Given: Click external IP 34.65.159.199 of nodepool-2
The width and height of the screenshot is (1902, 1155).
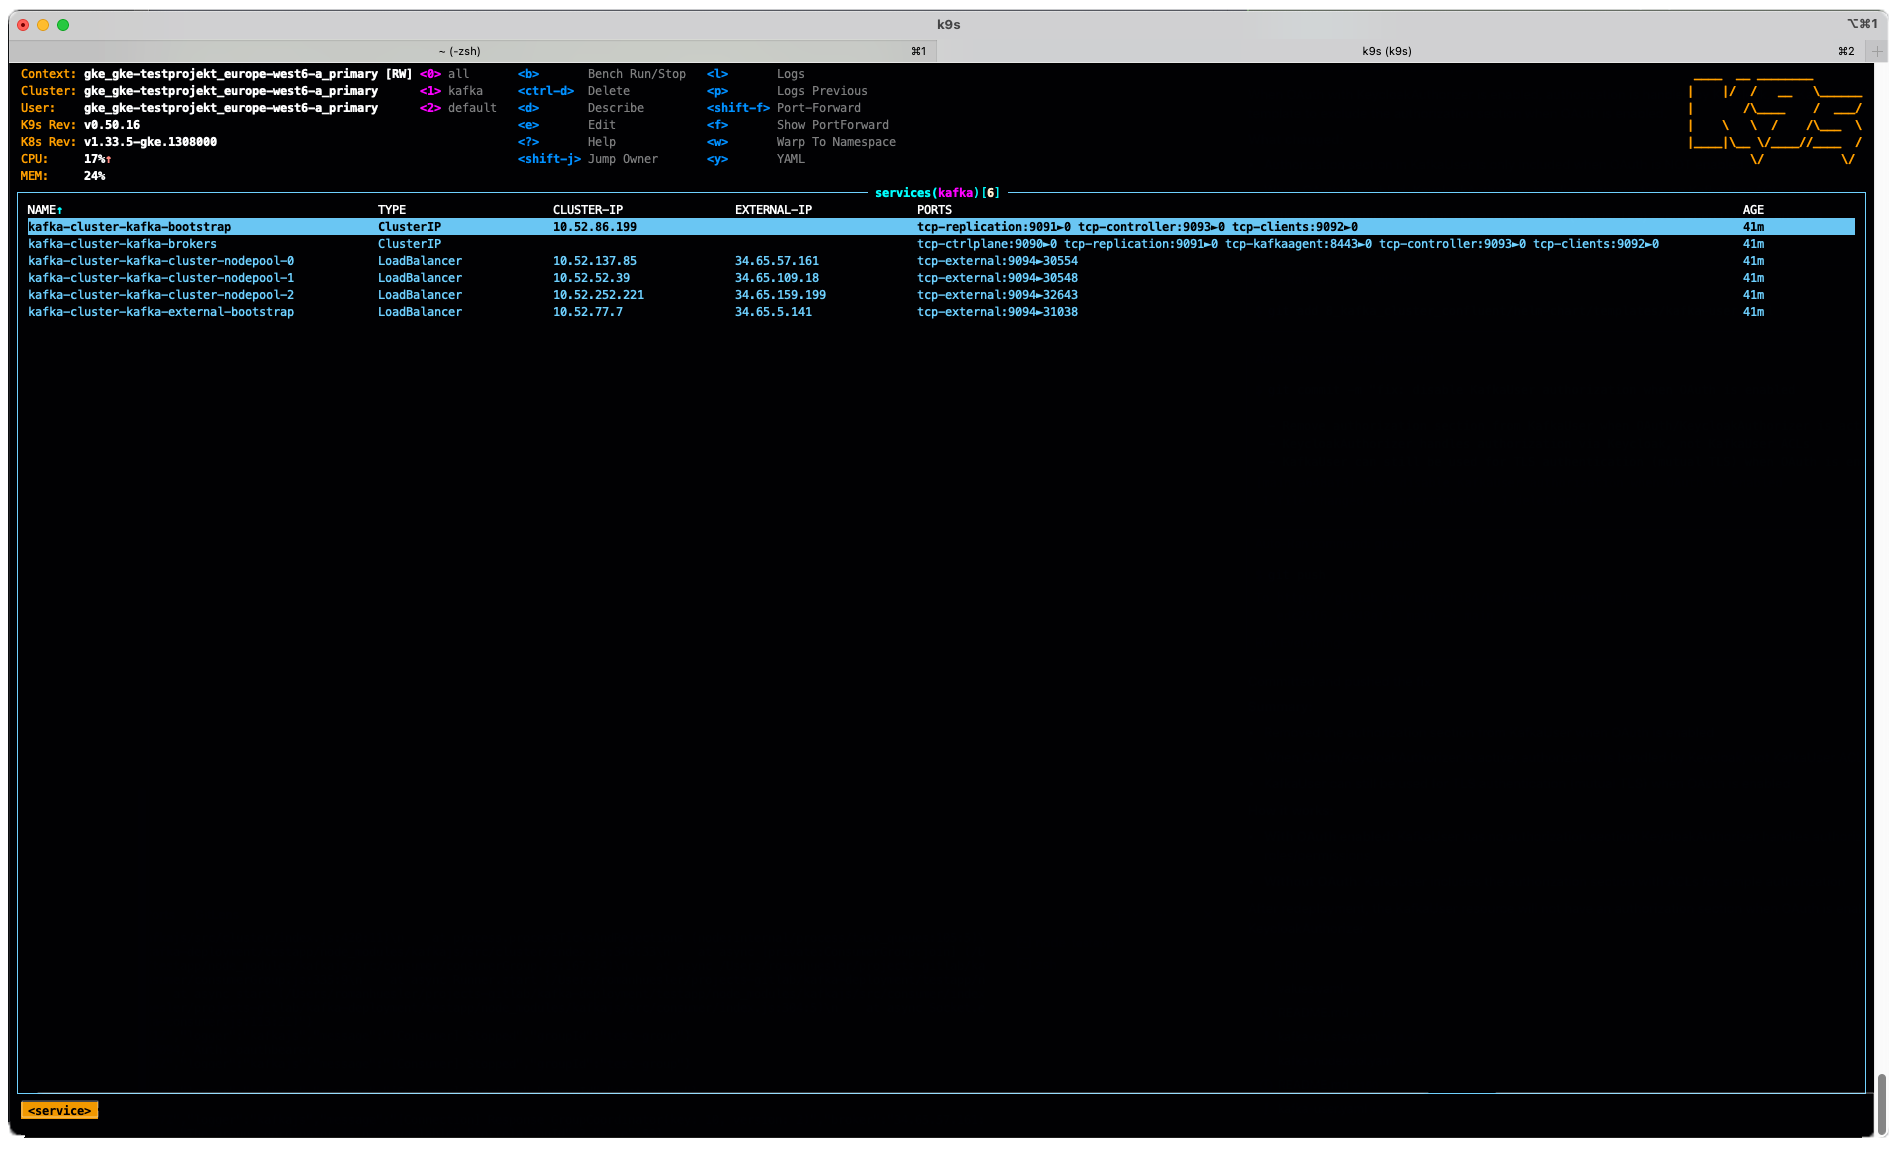Looking at the screenshot, I should point(780,295).
